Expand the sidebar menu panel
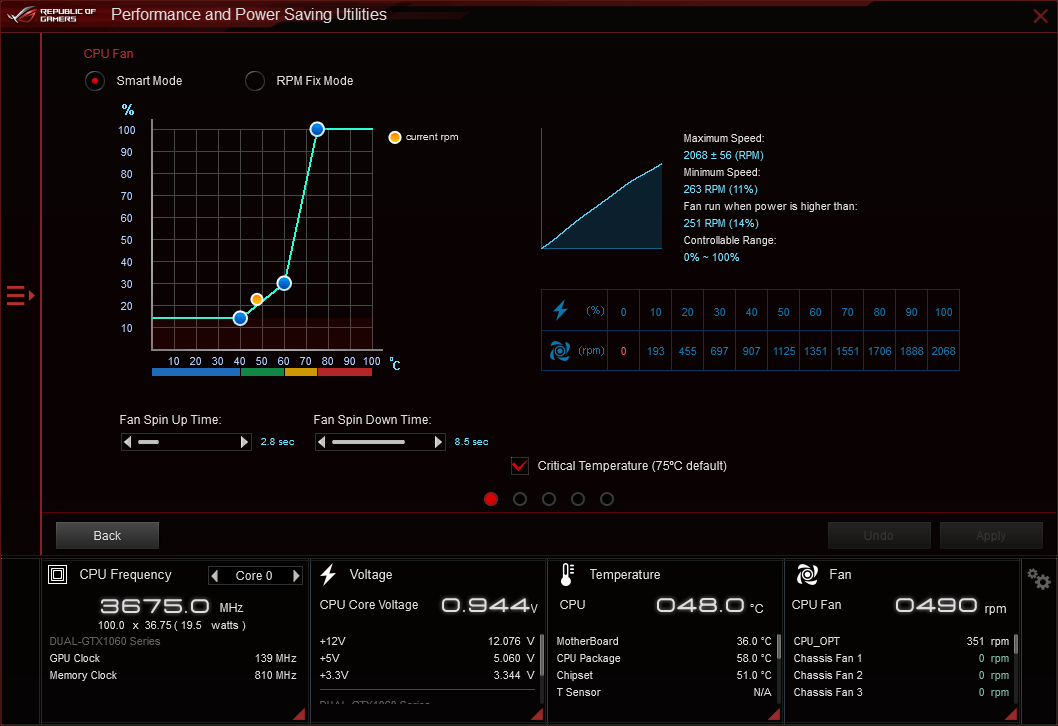Image resolution: width=1058 pixels, height=726 pixels. [16, 295]
